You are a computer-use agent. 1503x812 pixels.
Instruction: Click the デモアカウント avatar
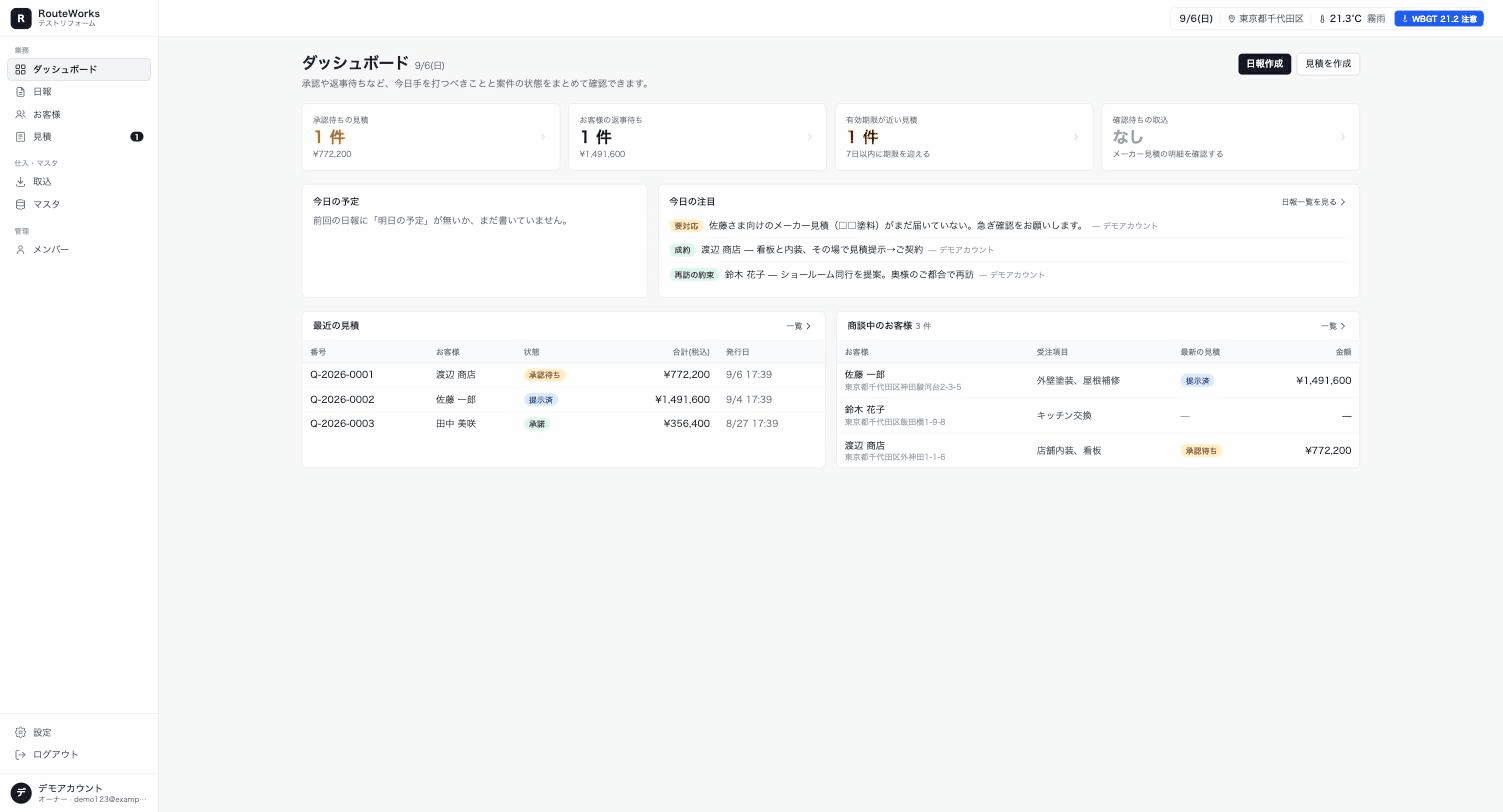point(21,793)
